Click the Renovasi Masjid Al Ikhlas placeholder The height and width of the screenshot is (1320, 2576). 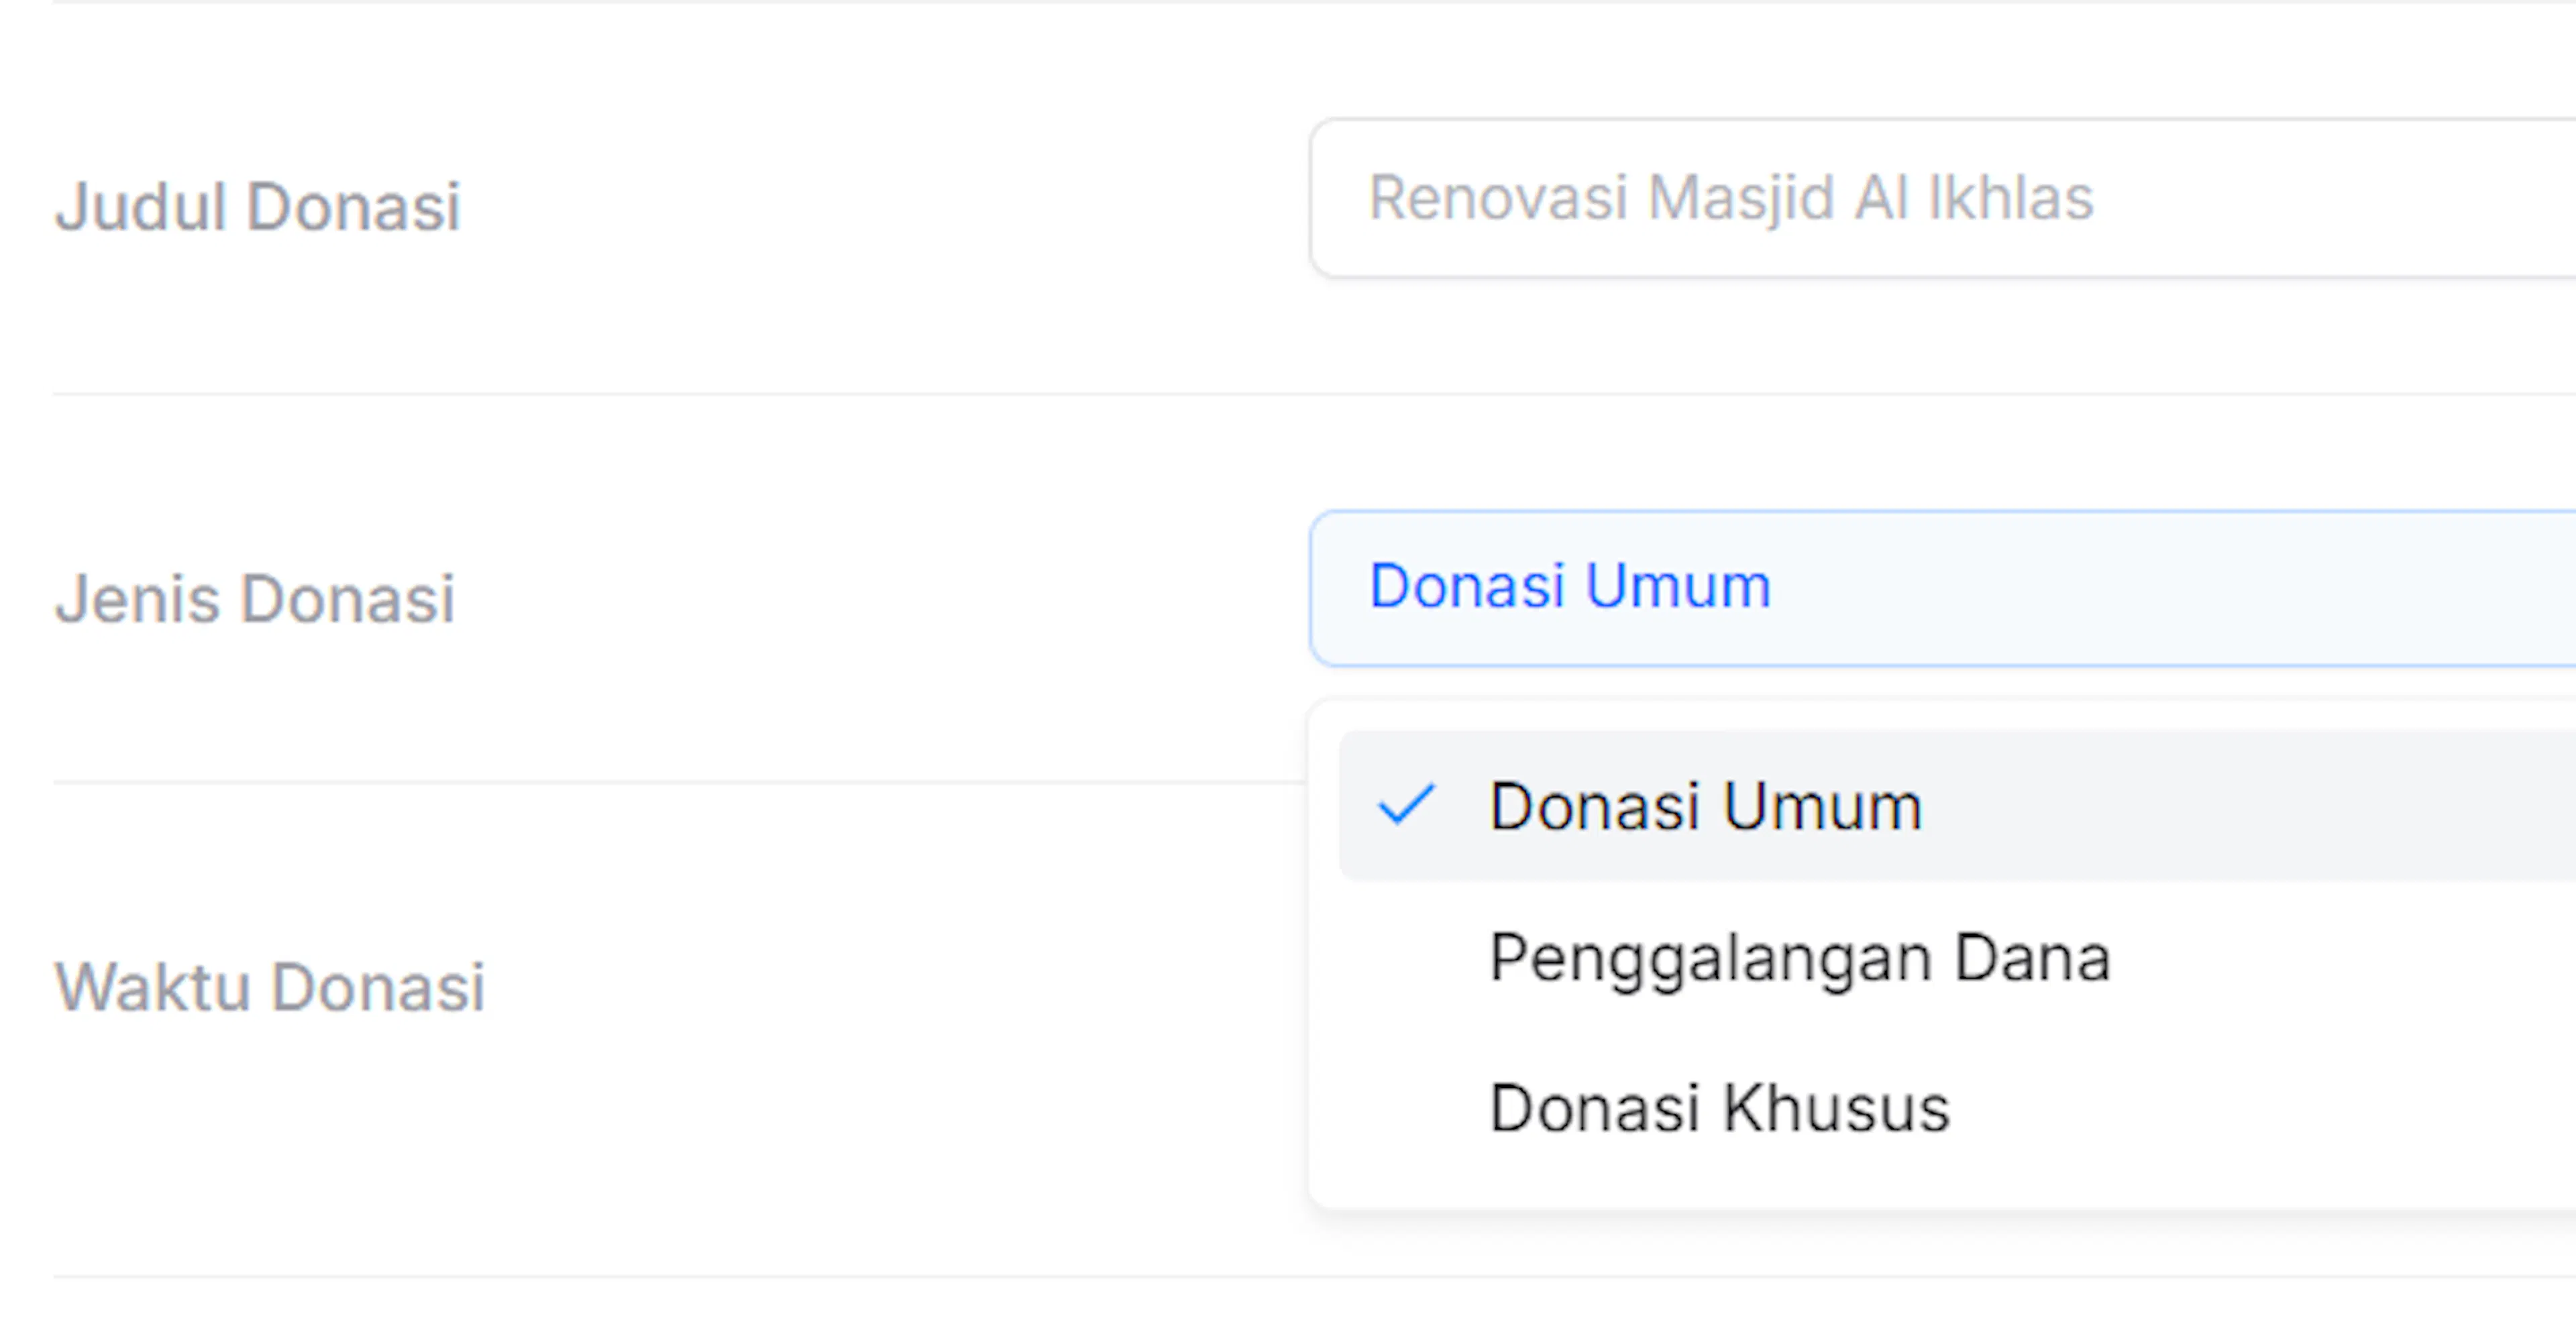tap(1731, 198)
